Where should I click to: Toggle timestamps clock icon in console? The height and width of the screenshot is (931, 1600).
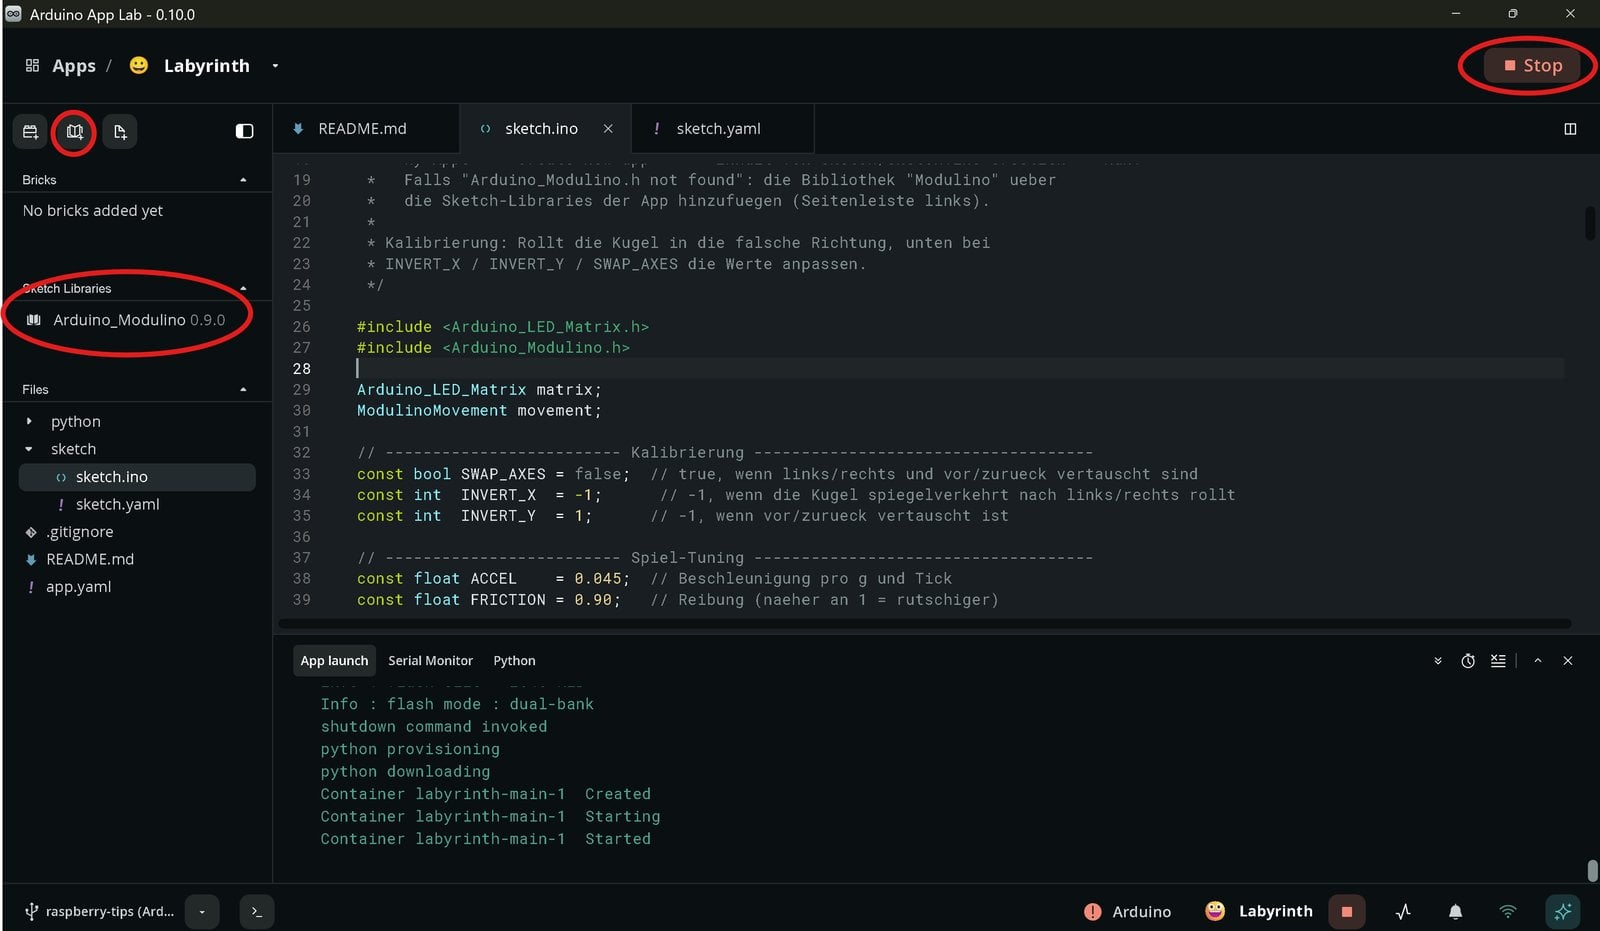tap(1468, 661)
